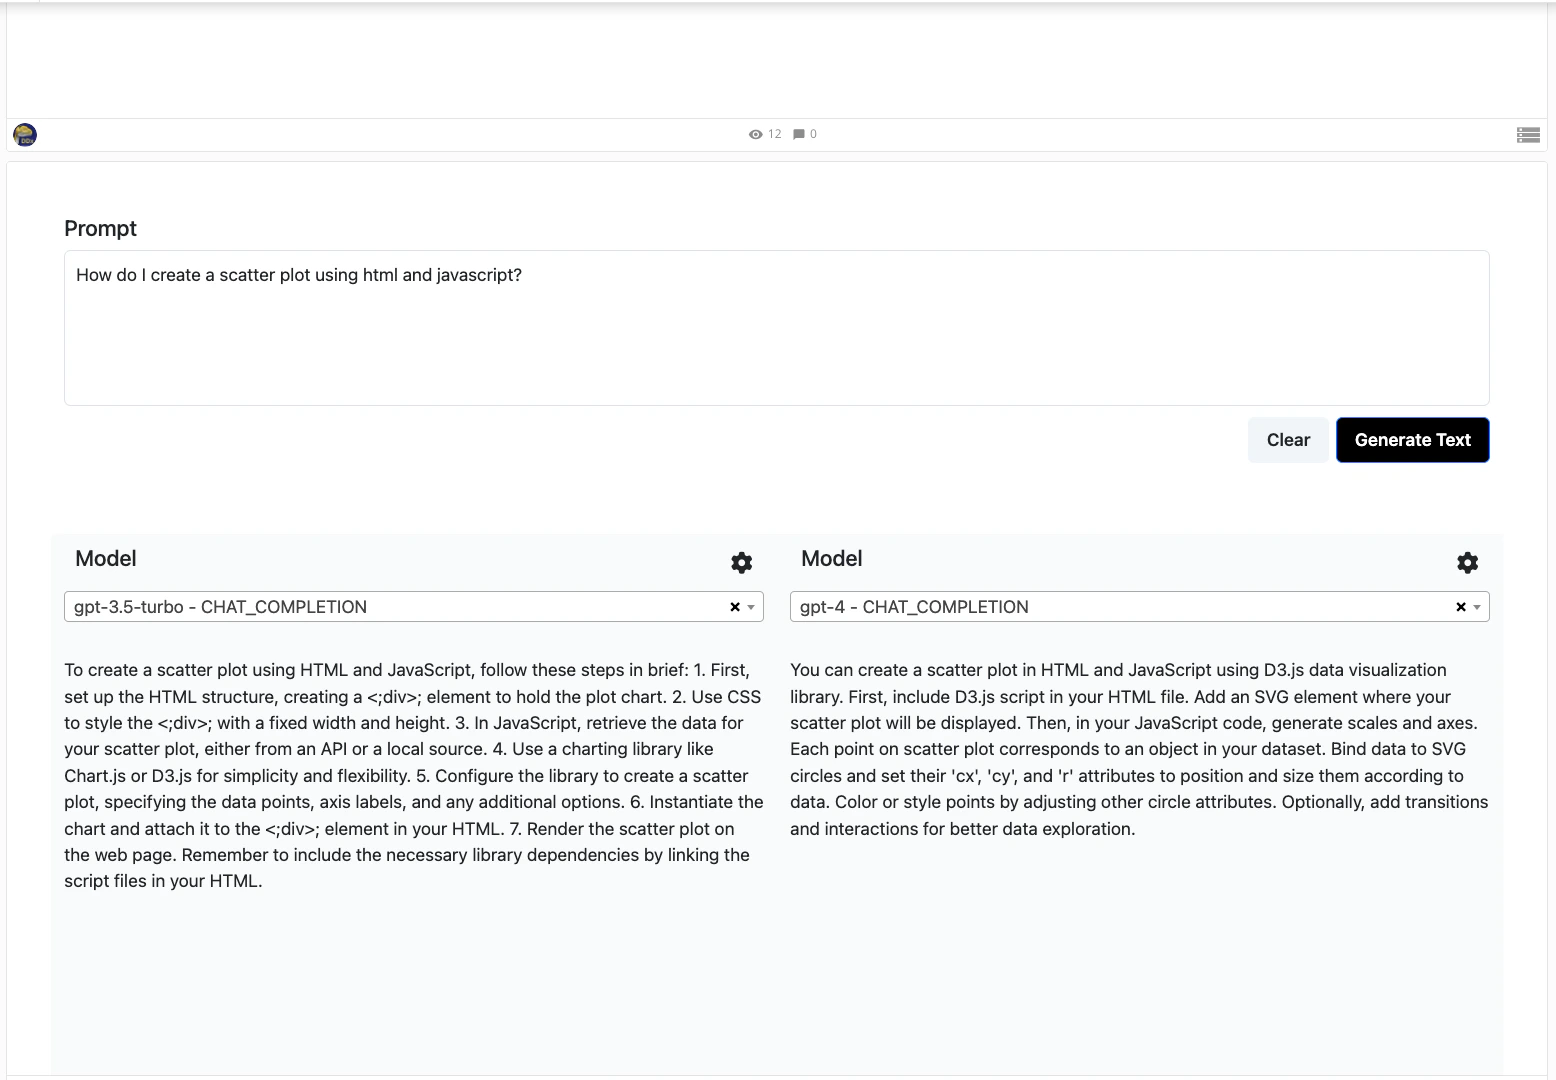Viewport: 1556px width, 1080px height.
Task: Expand the gpt-3.5-turbo model dropdown arrow
Action: pos(751,607)
